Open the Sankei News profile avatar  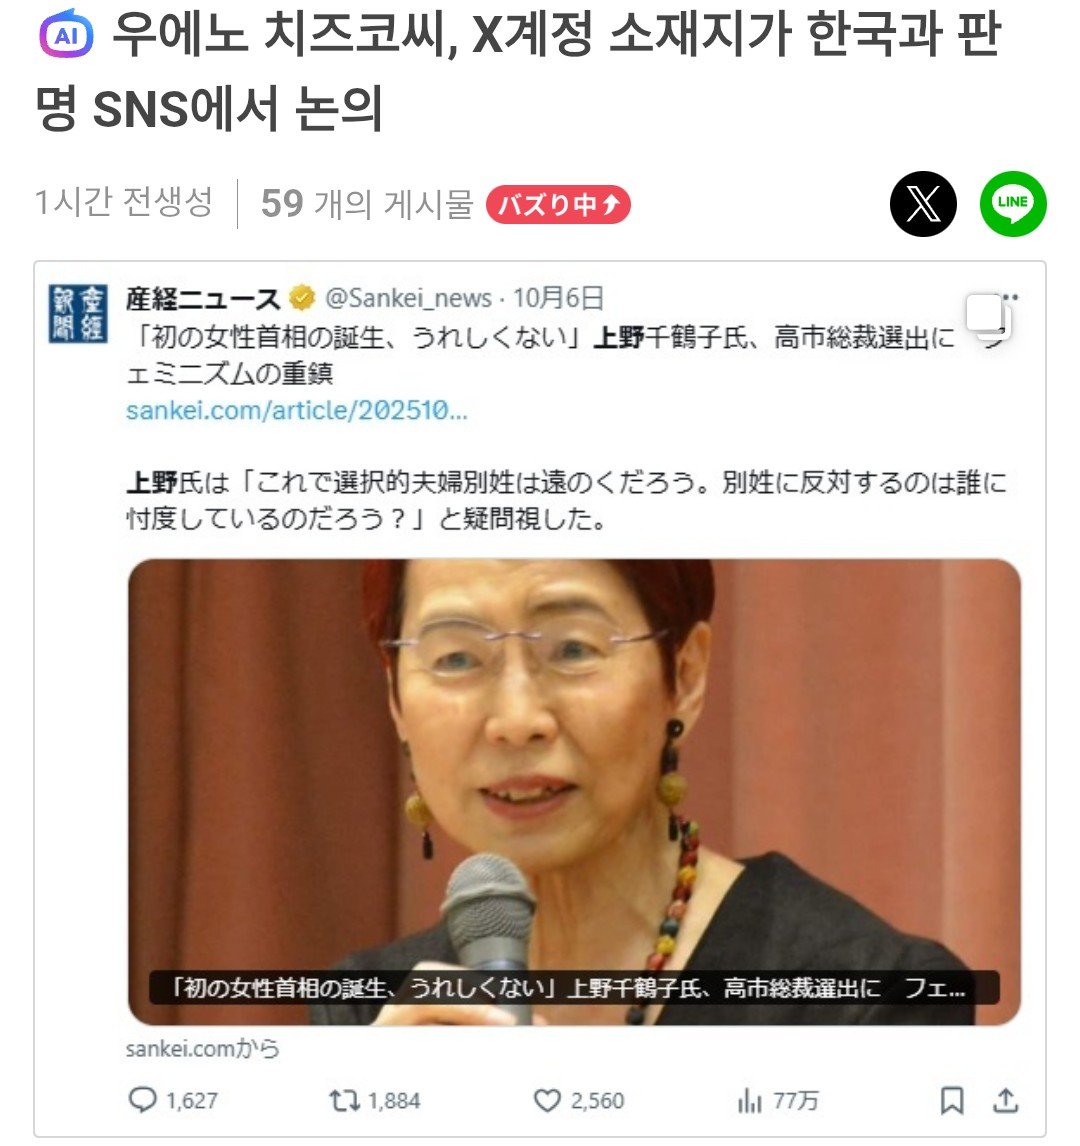(78, 313)
